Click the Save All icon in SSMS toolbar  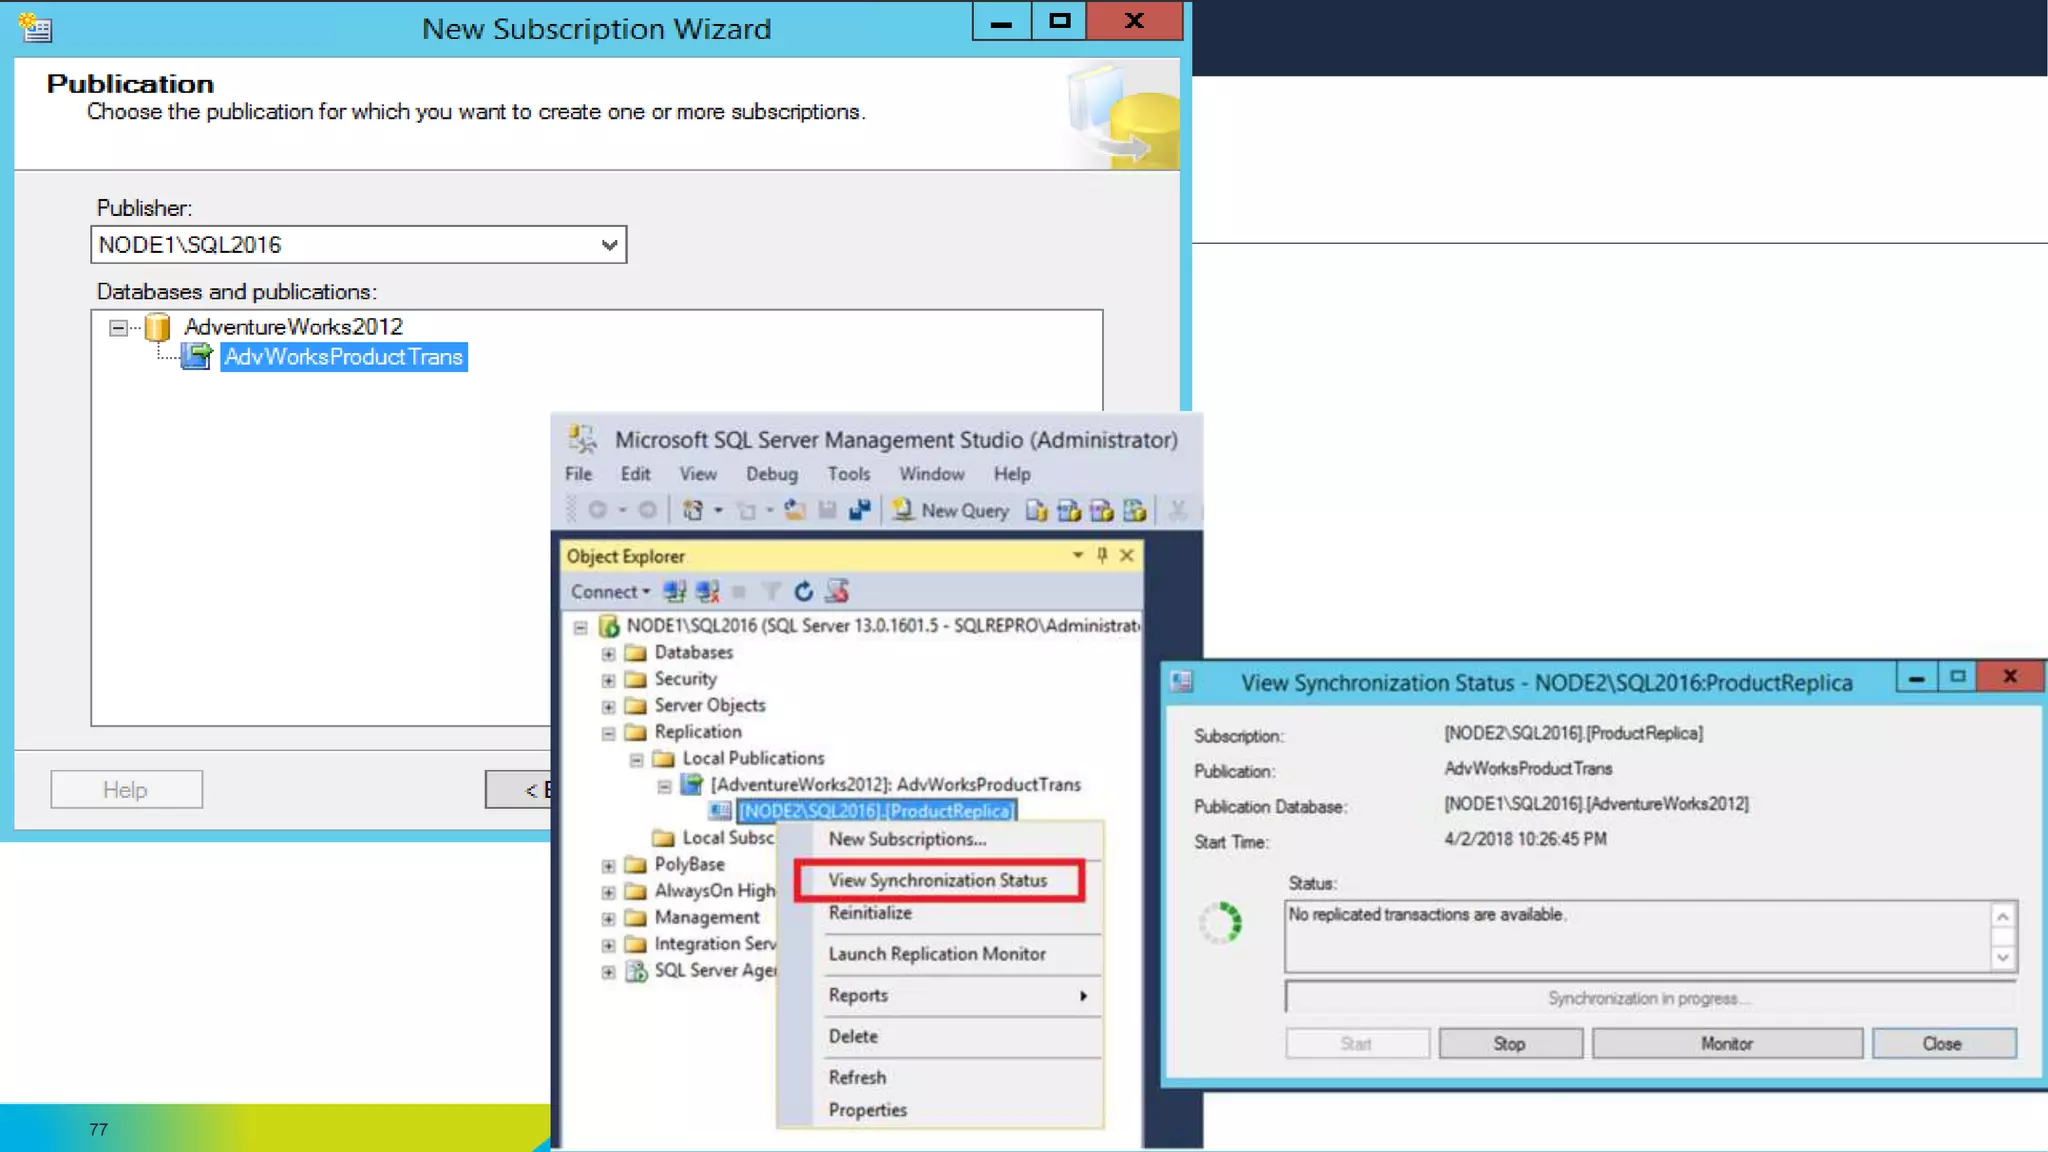coord(859,510)
